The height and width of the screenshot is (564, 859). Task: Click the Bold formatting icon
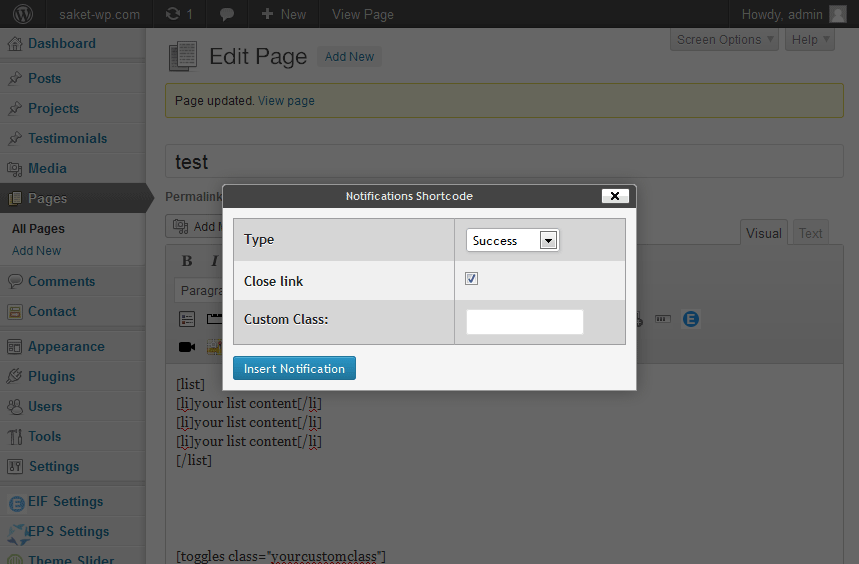[x=187, y=261]
